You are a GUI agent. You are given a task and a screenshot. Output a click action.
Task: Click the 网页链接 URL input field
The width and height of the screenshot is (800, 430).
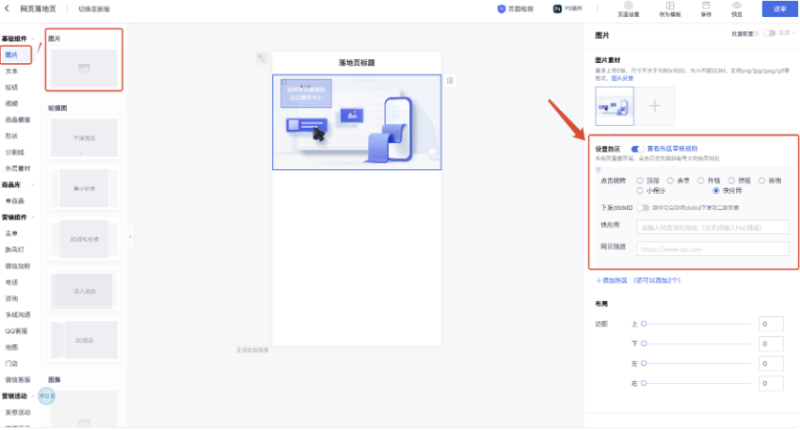711,248
